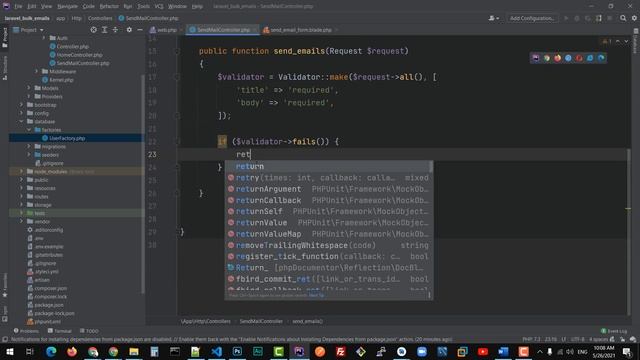640x360 pixels.
Task: Open IDE settings gear in toolbar
Action: pyautogui.click(x=634, y=18)
